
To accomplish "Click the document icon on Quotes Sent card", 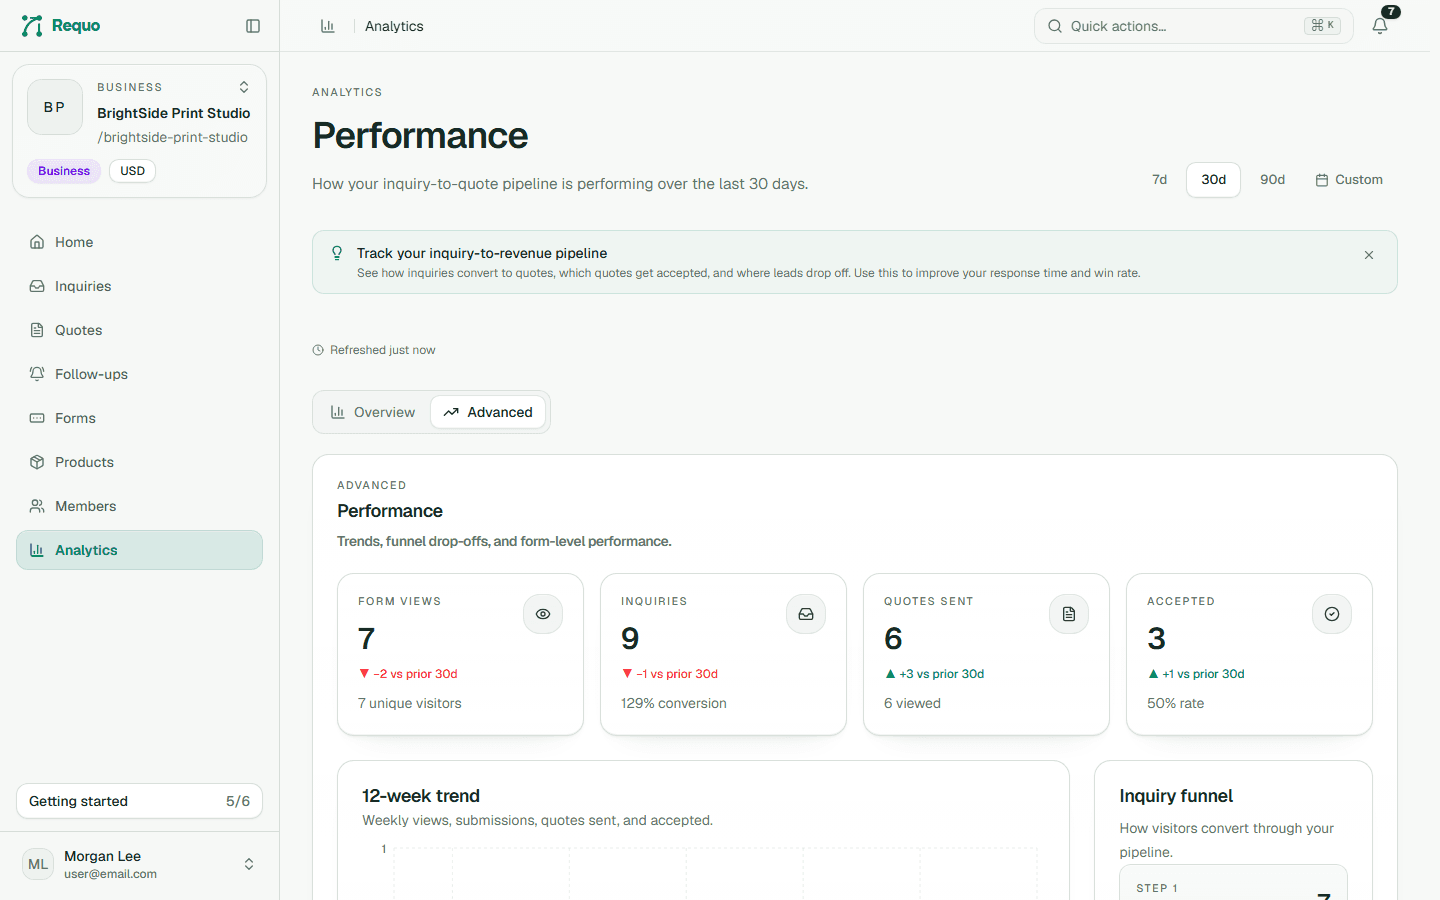I will [1069, 614].
